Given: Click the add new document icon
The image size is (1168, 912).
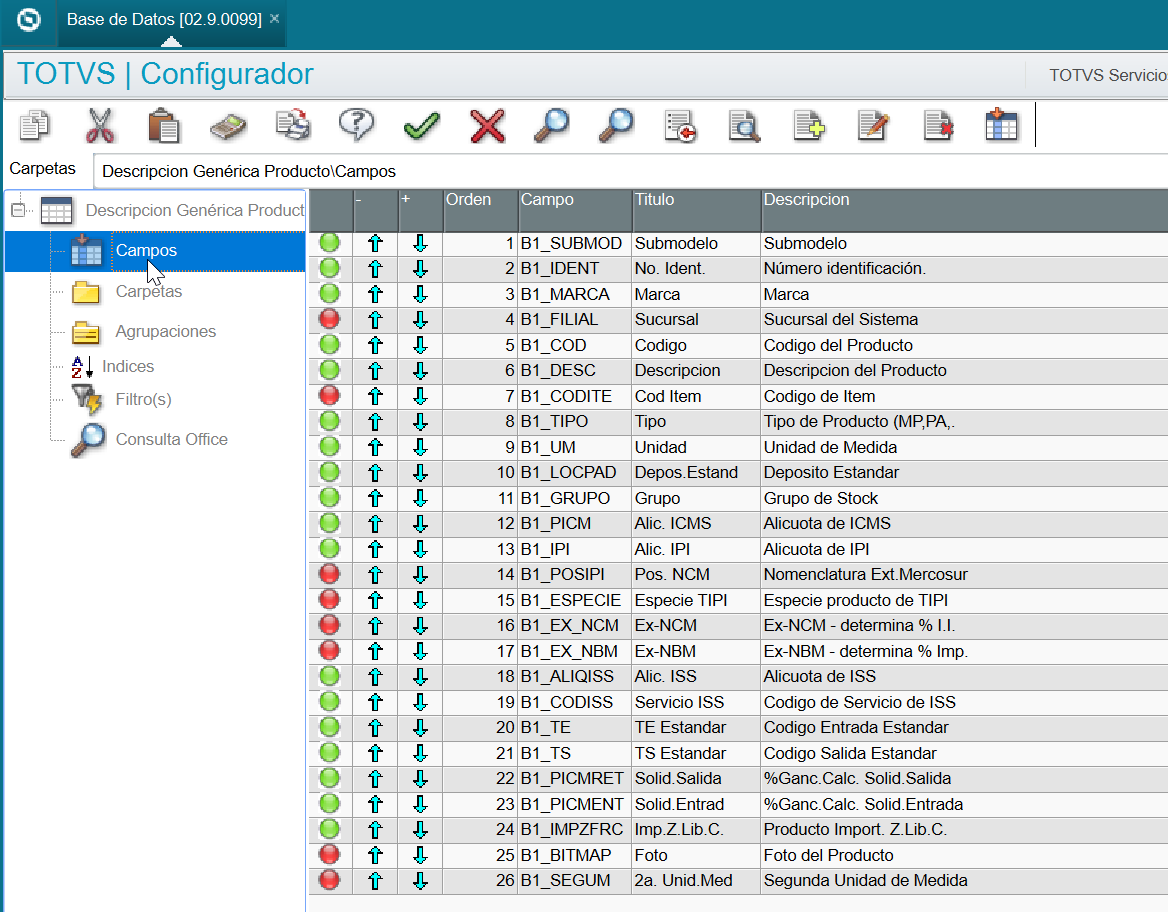Looking at the screenshot, I should coord(809,125).
